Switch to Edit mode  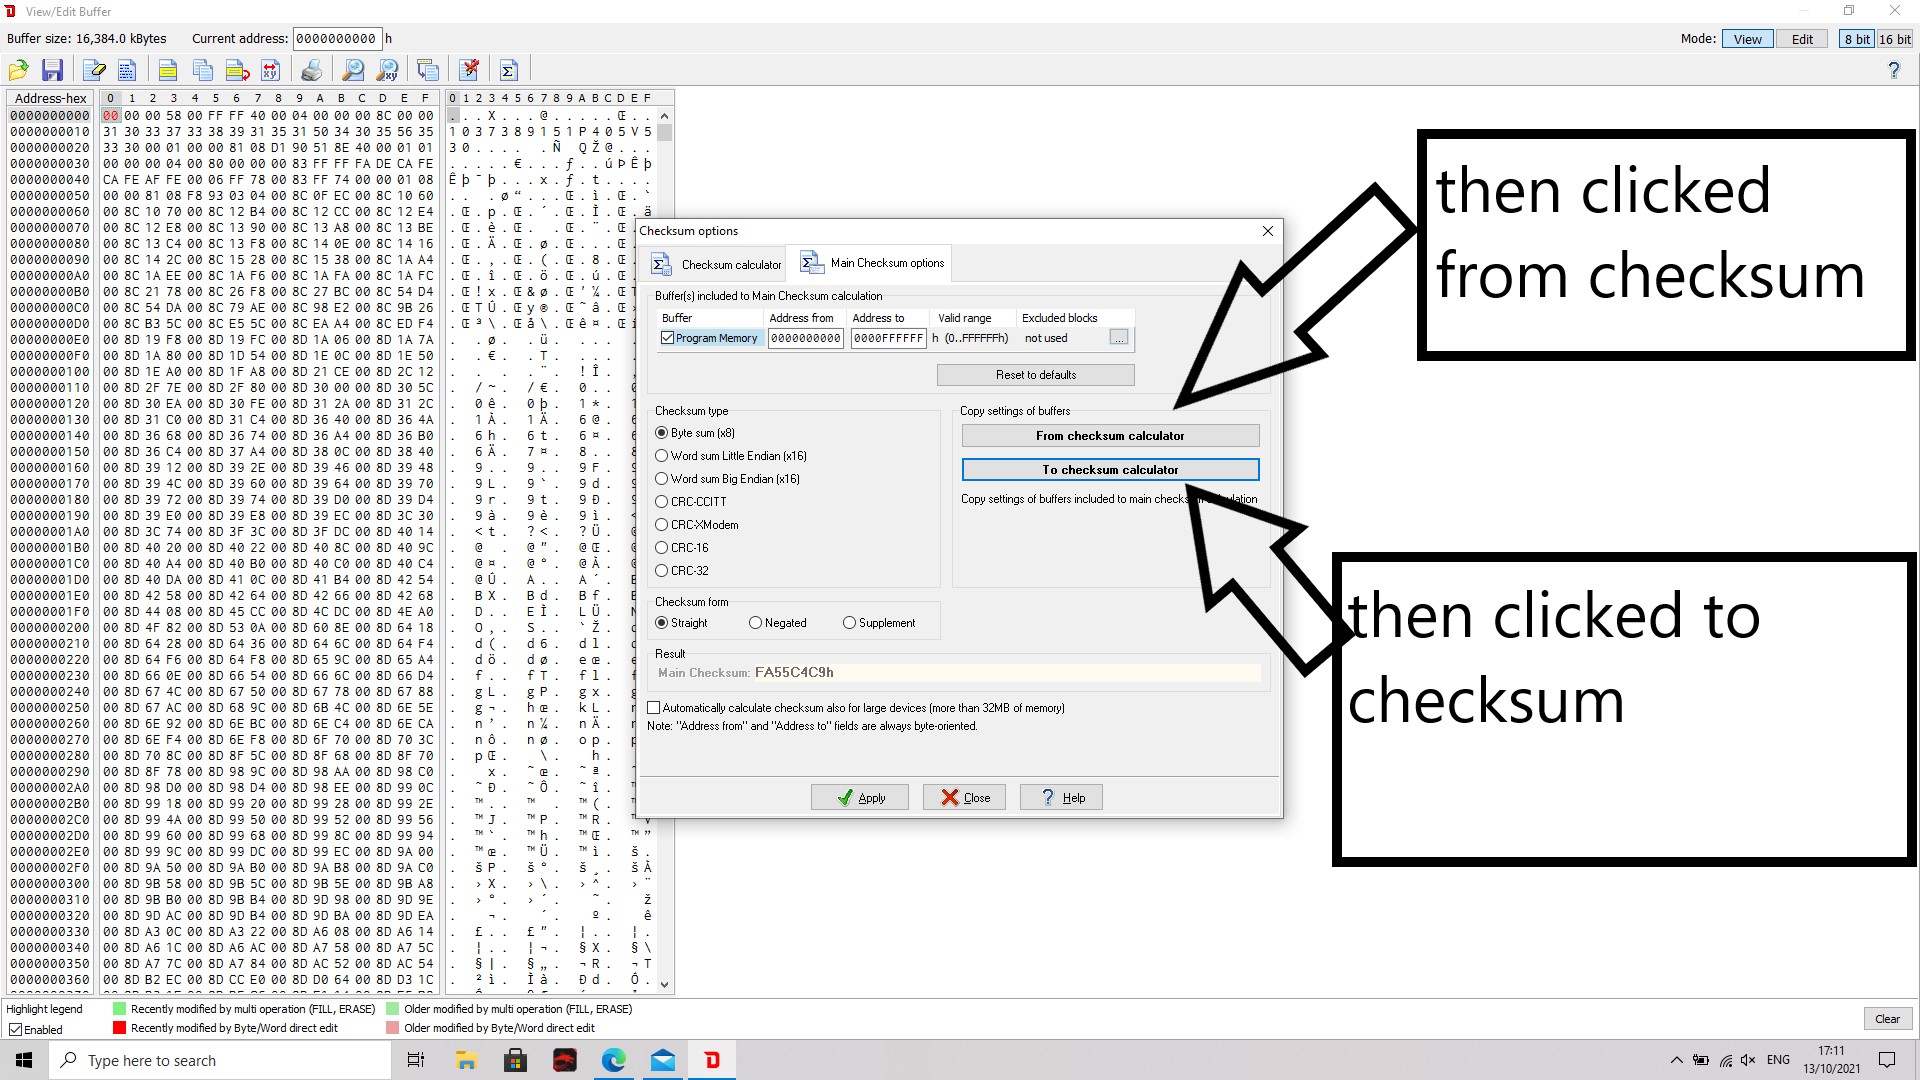1802,39
